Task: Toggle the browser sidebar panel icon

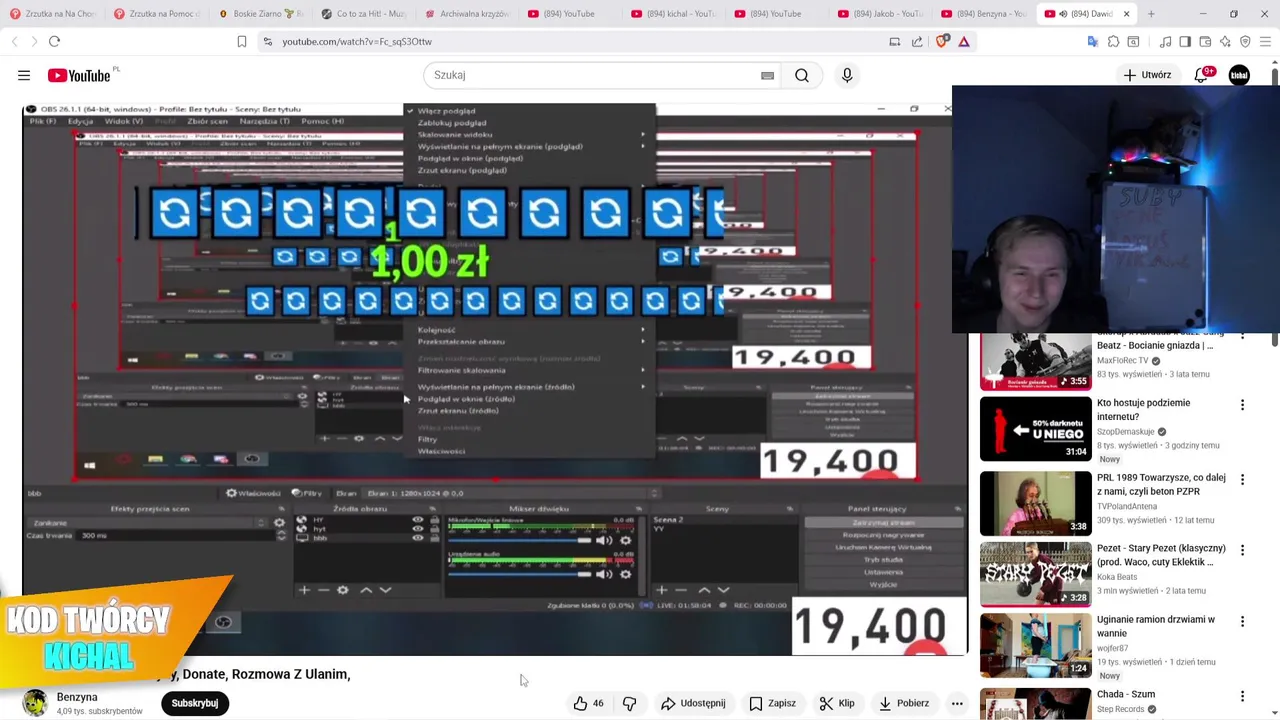Action: click(x=1185, y=41)
